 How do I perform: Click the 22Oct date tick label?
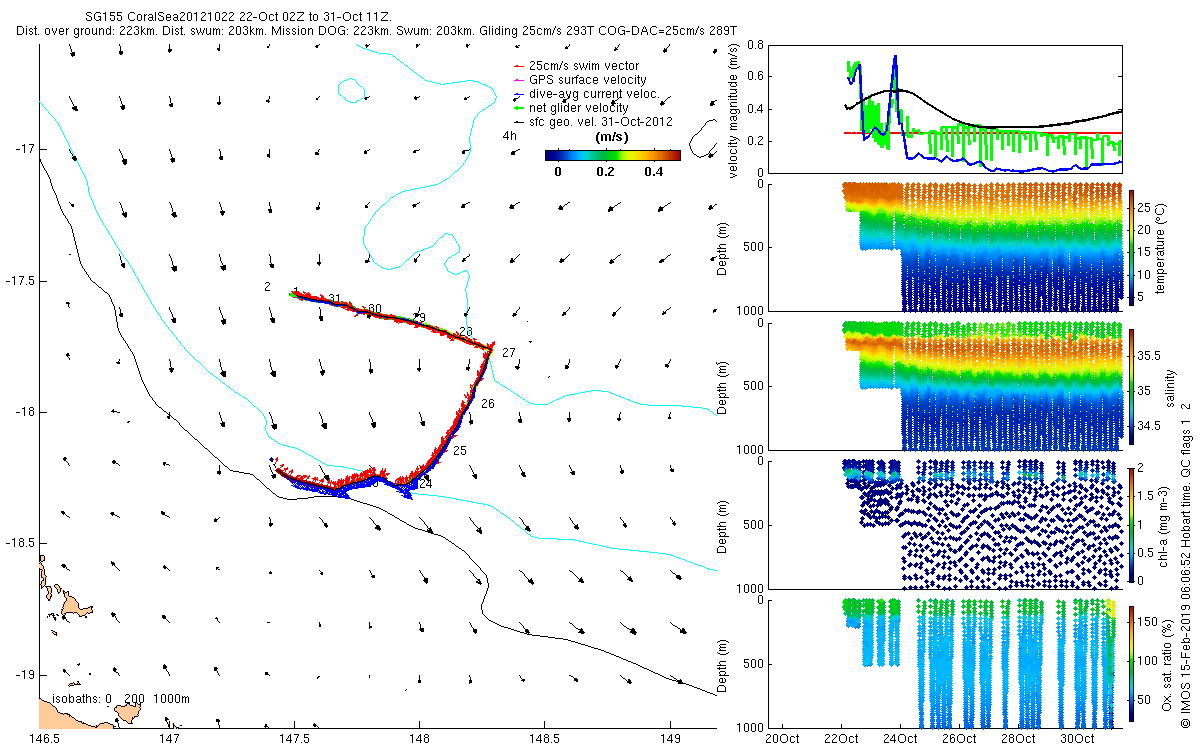841,740
